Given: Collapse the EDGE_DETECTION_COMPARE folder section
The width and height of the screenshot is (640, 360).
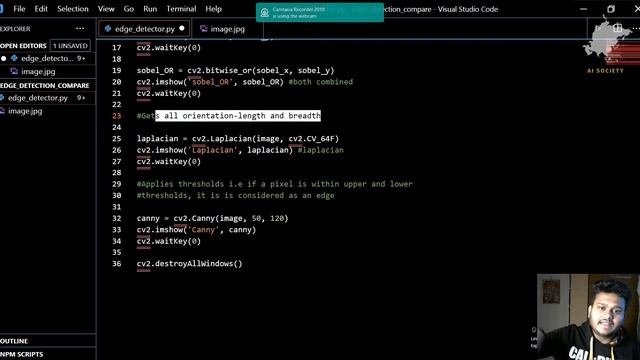Looking at the screenshot, I should tap(45, 85).
